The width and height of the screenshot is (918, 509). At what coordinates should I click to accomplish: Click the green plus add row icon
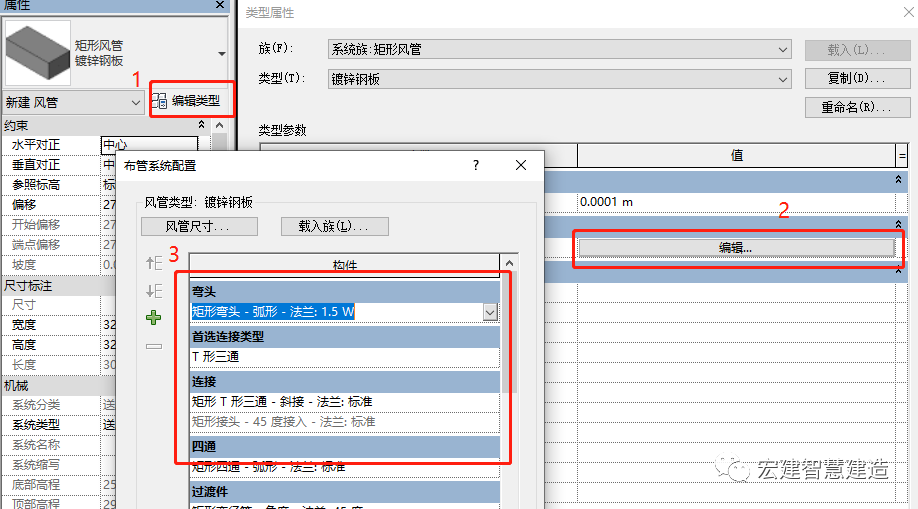tap(153, 318)
